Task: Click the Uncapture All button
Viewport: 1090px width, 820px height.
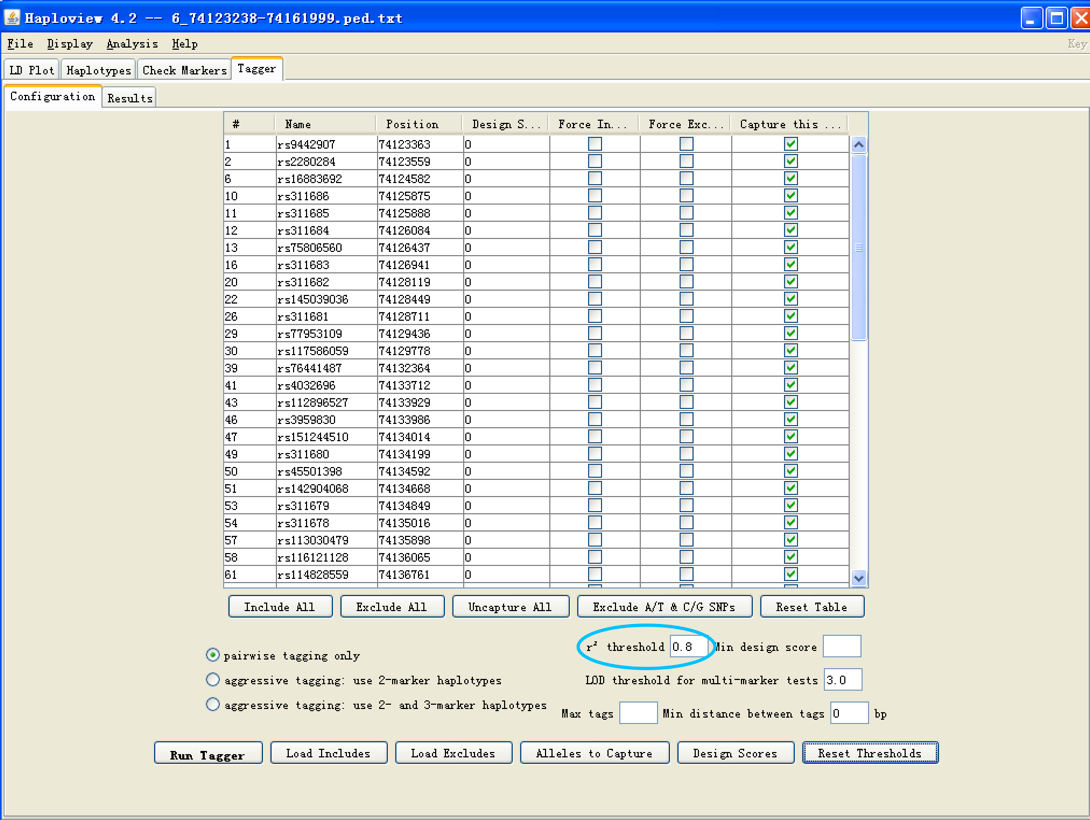Action: pos(510,607)
